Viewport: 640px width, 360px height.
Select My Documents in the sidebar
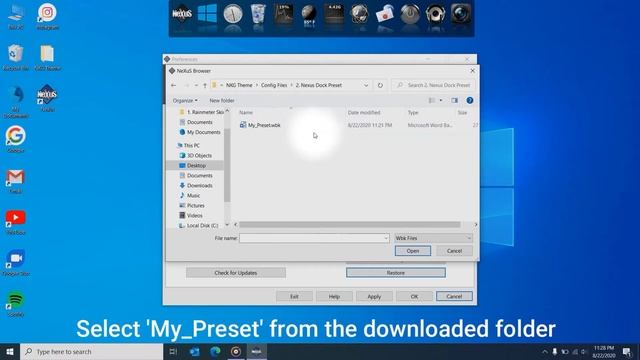tap(200, 132)
